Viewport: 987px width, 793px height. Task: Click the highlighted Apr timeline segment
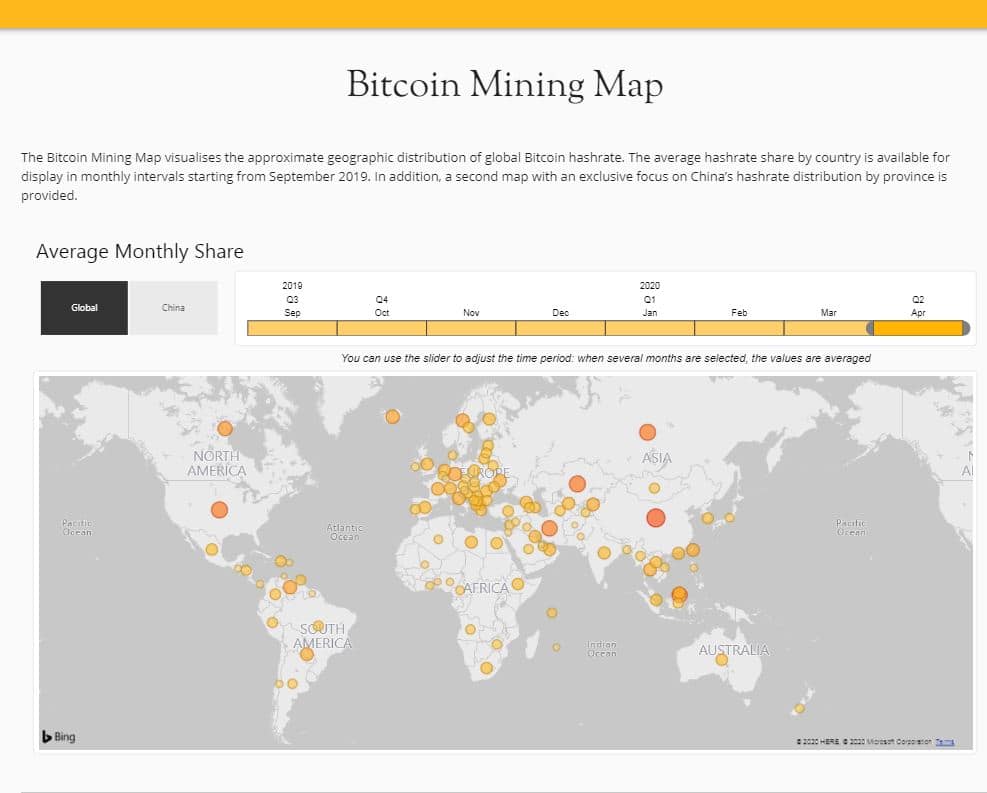click(x=918, y=328)
